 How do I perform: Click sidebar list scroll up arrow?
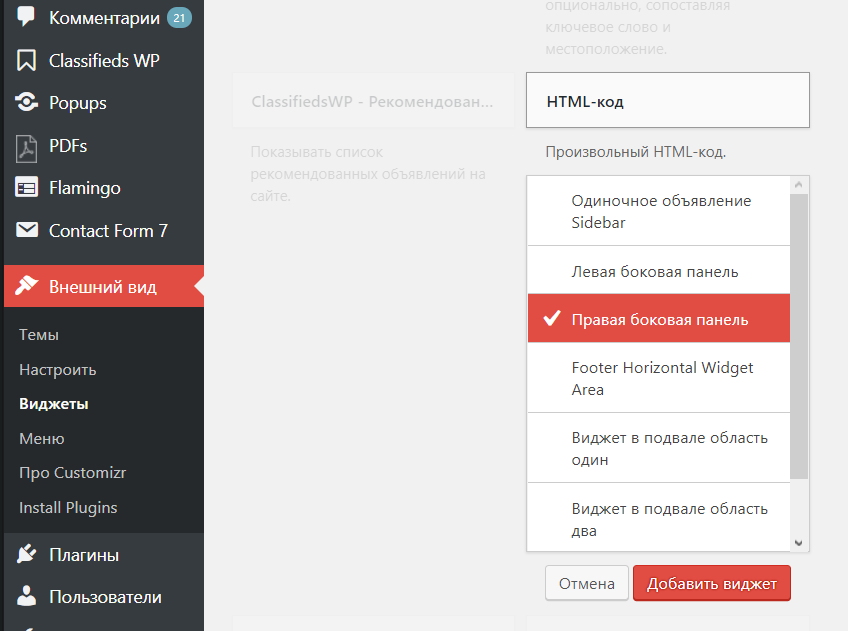[799, 185]
